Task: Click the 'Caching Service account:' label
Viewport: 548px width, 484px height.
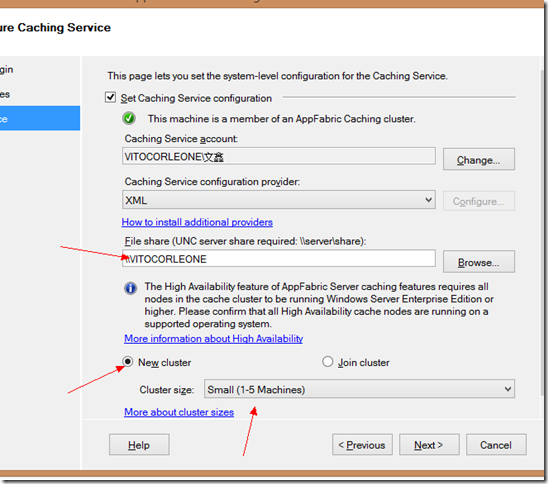Action: [x=181, y=139]
